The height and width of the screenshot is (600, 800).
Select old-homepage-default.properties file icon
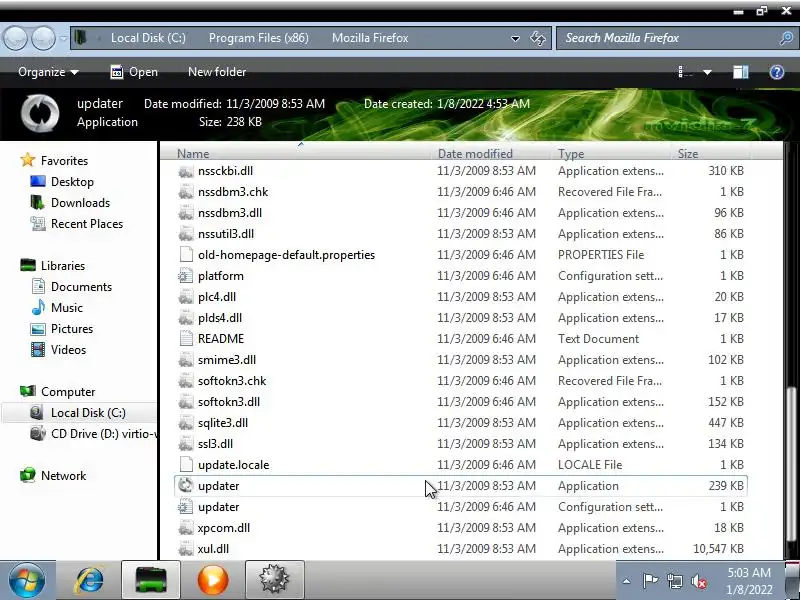[186, 255]
